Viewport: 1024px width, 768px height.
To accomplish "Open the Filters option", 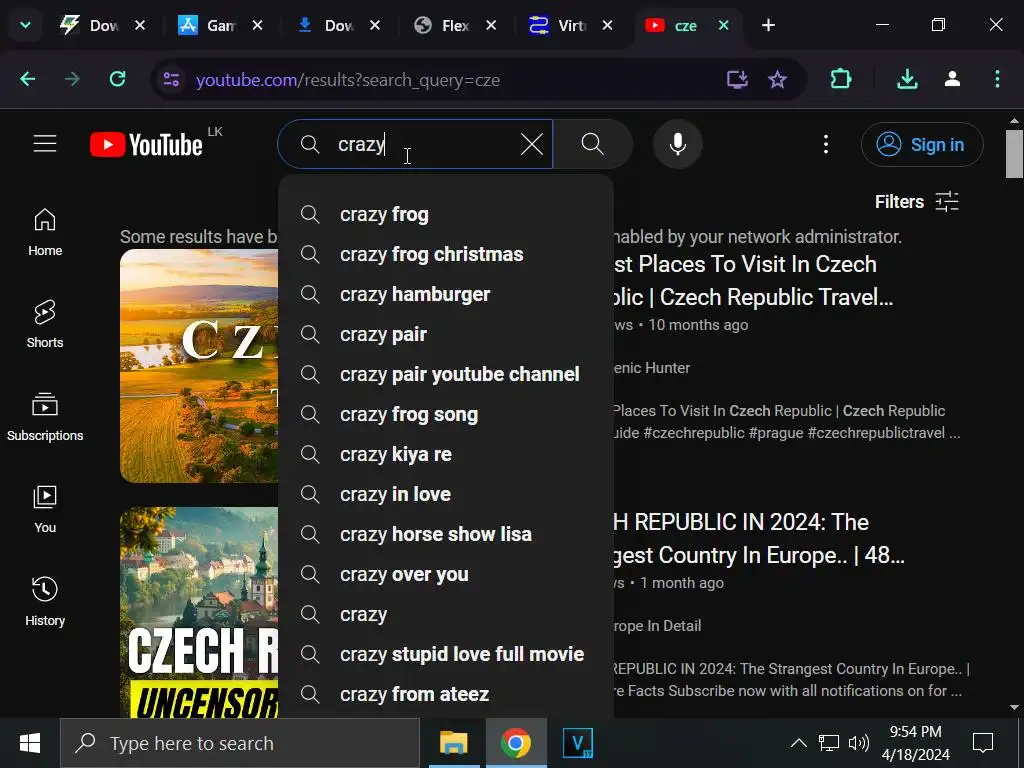I will click(917, 202).
